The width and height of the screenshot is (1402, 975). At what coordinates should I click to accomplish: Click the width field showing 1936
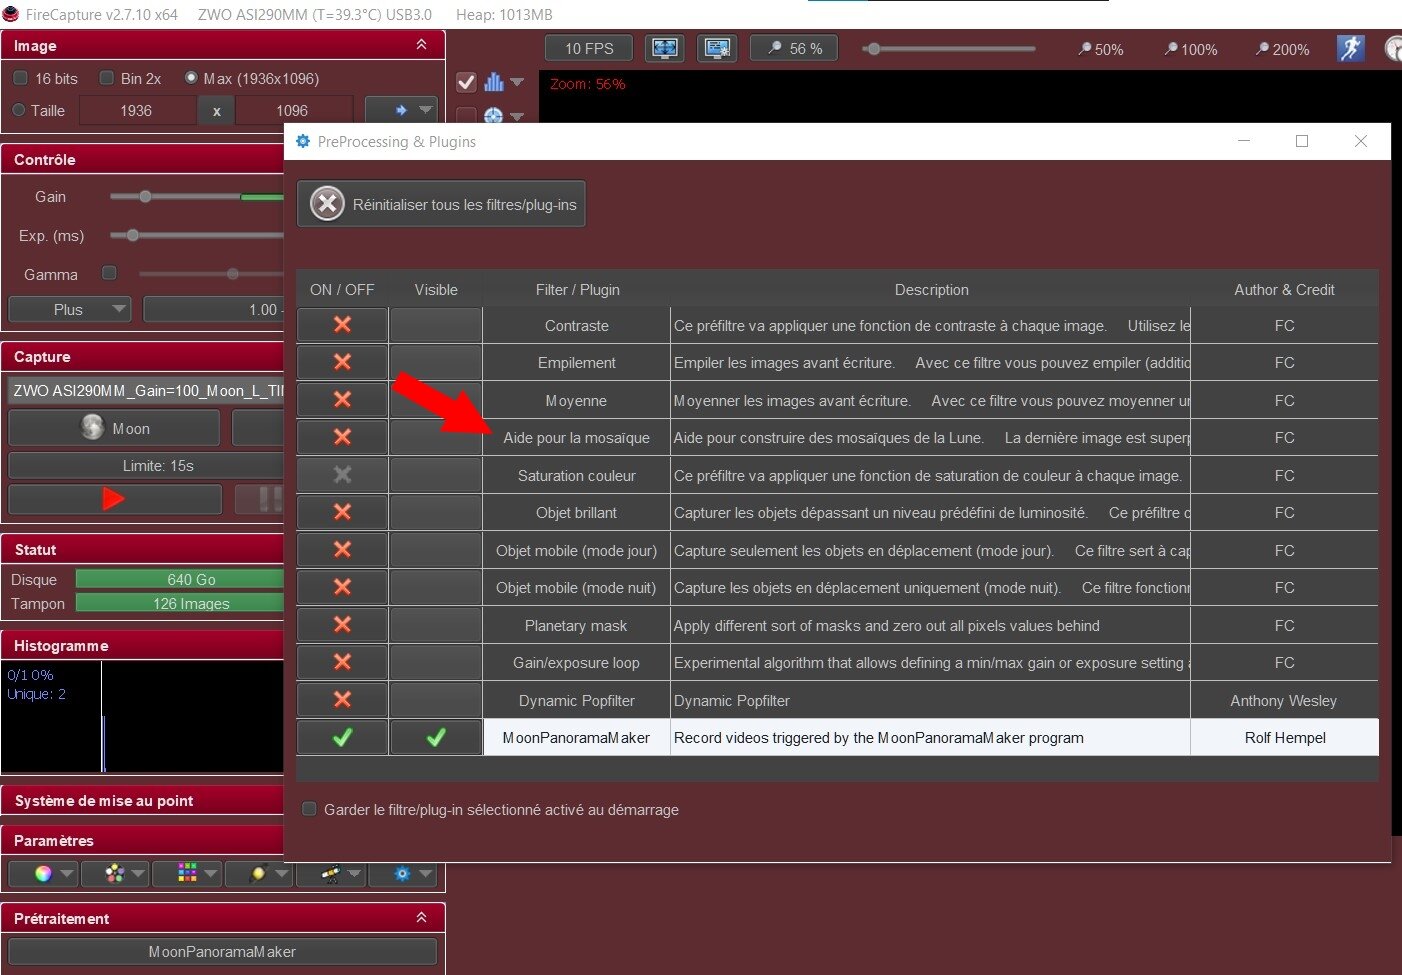tap(137, 110)
